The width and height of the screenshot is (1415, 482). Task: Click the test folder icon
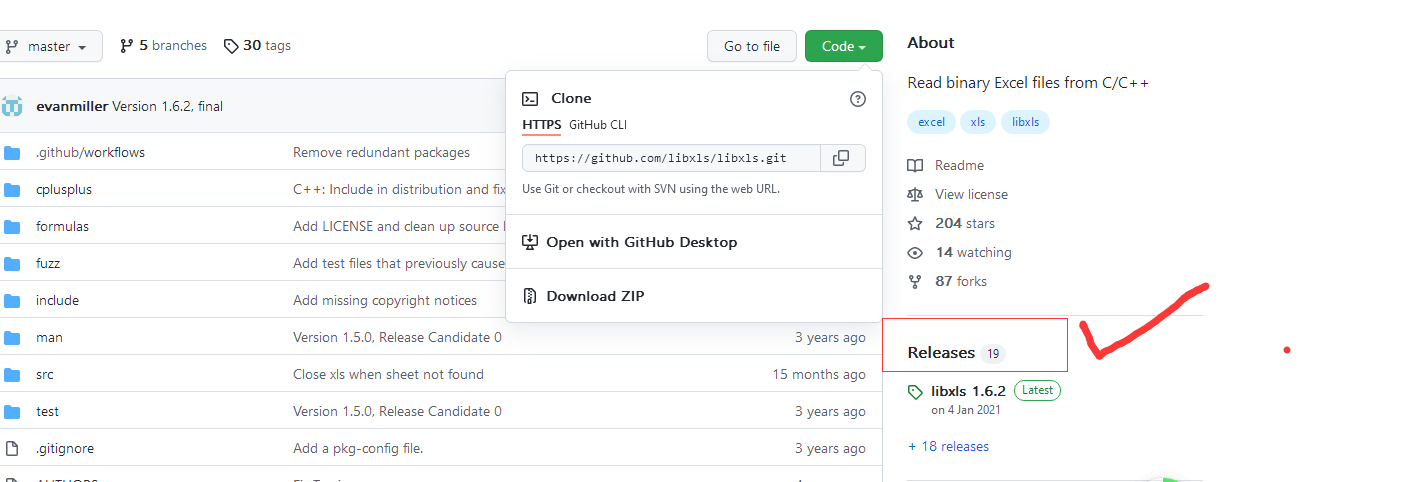click(12, 412)
